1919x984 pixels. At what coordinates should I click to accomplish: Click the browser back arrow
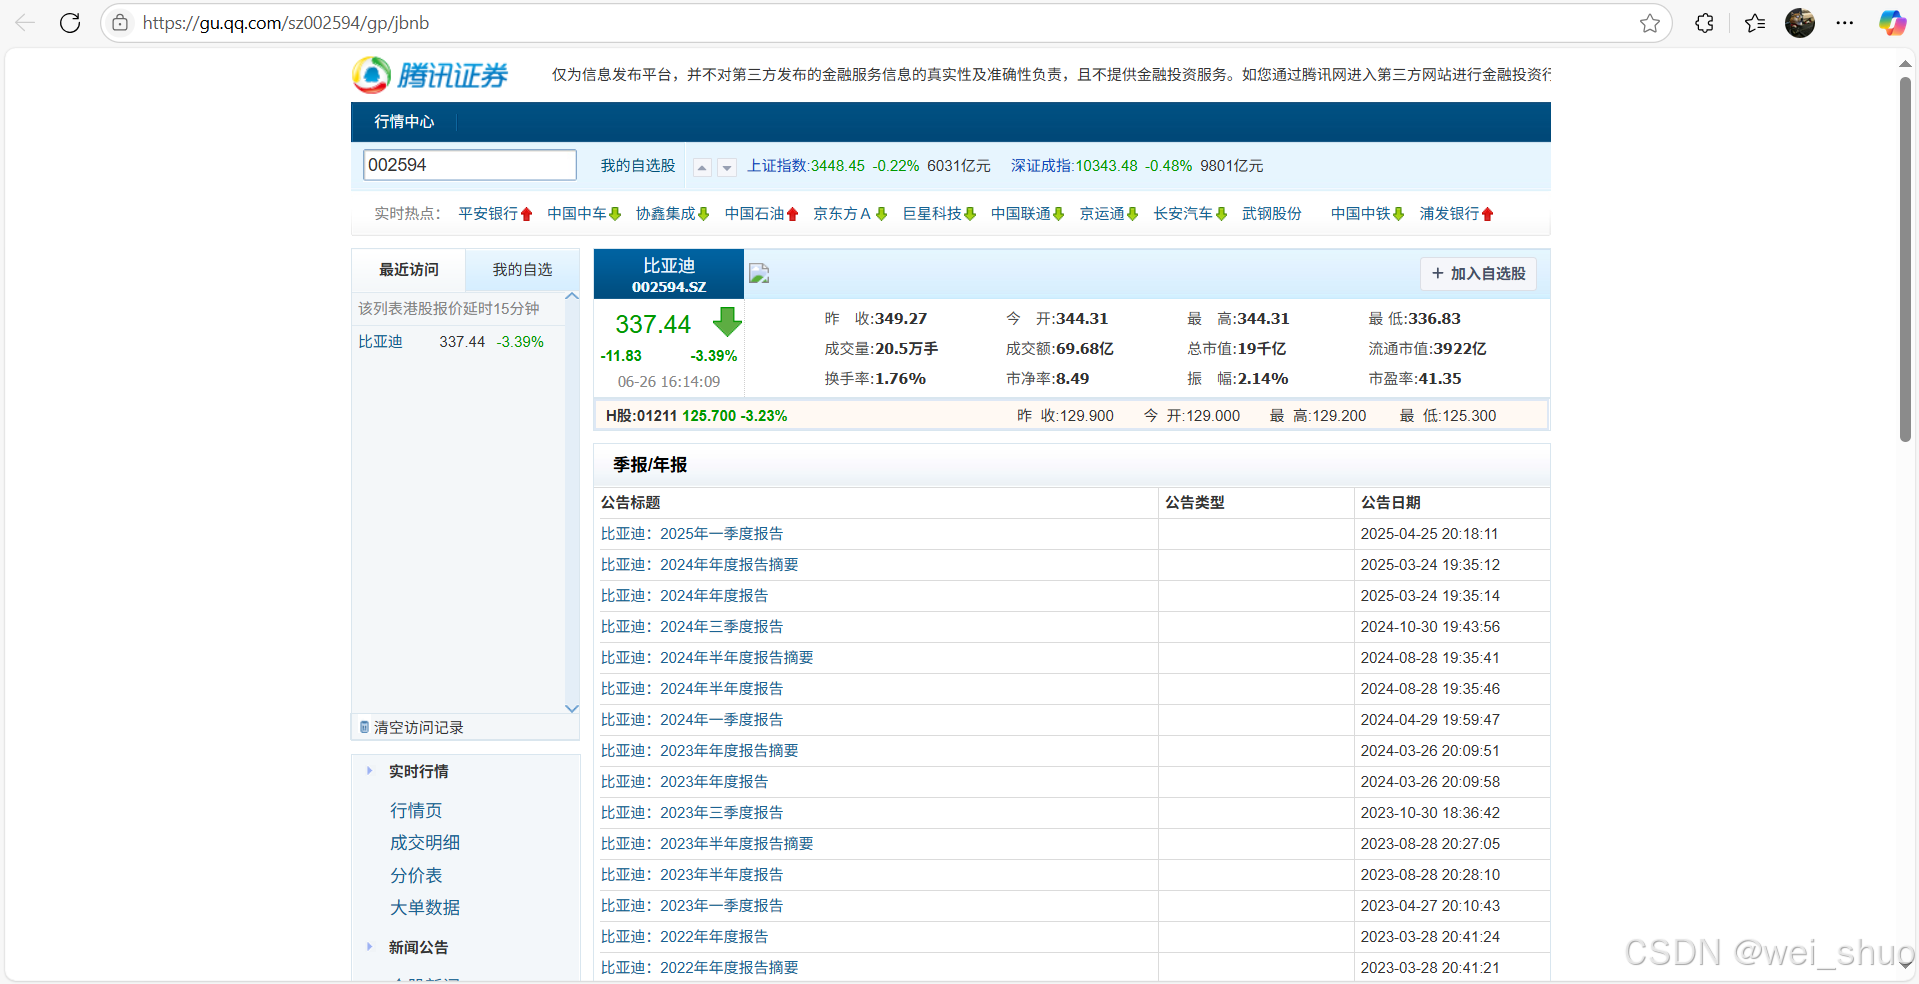[x=25, y=23]
